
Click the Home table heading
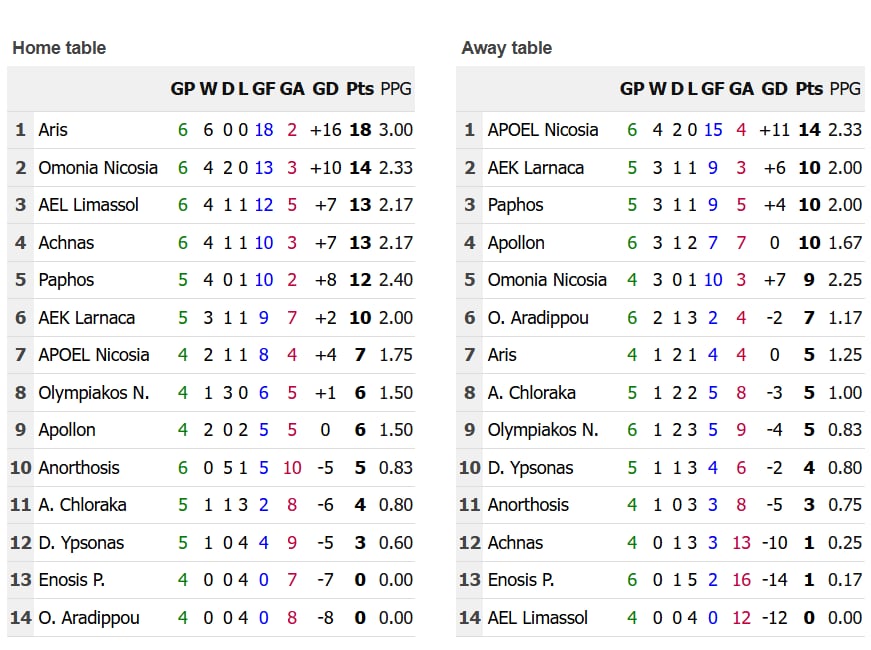[59, 48]
